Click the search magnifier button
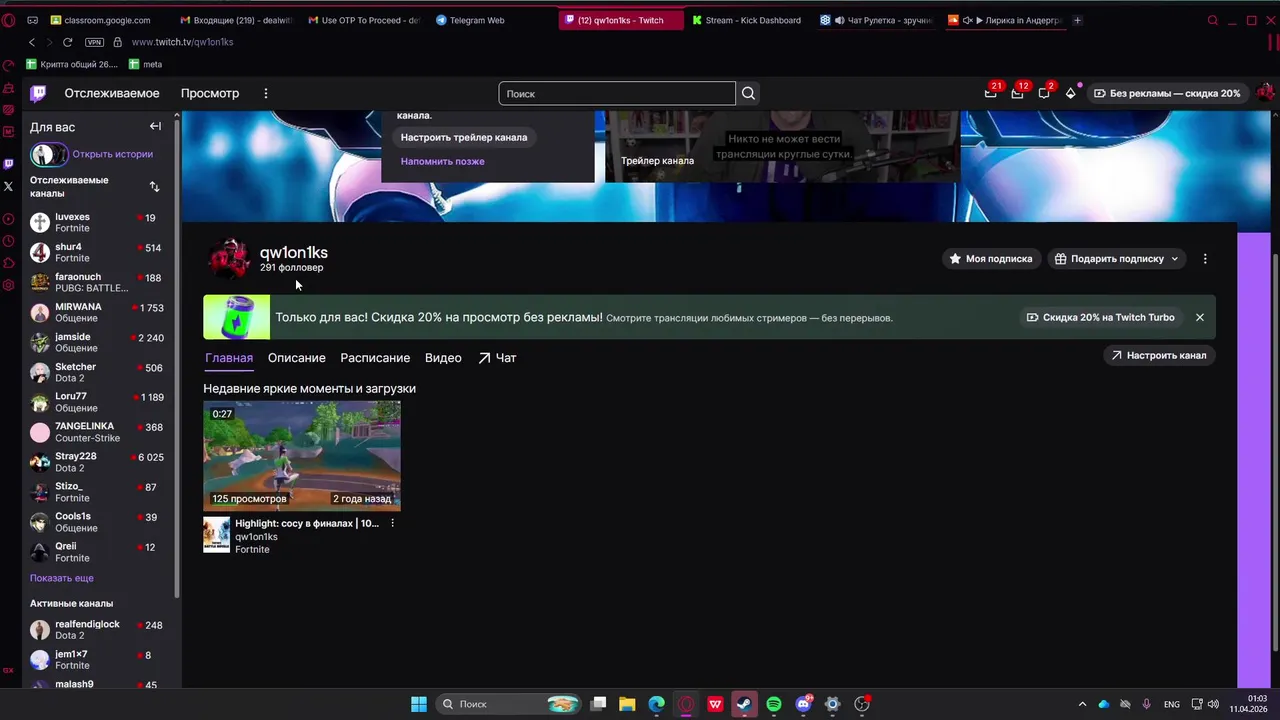 [x=748, y=93]
